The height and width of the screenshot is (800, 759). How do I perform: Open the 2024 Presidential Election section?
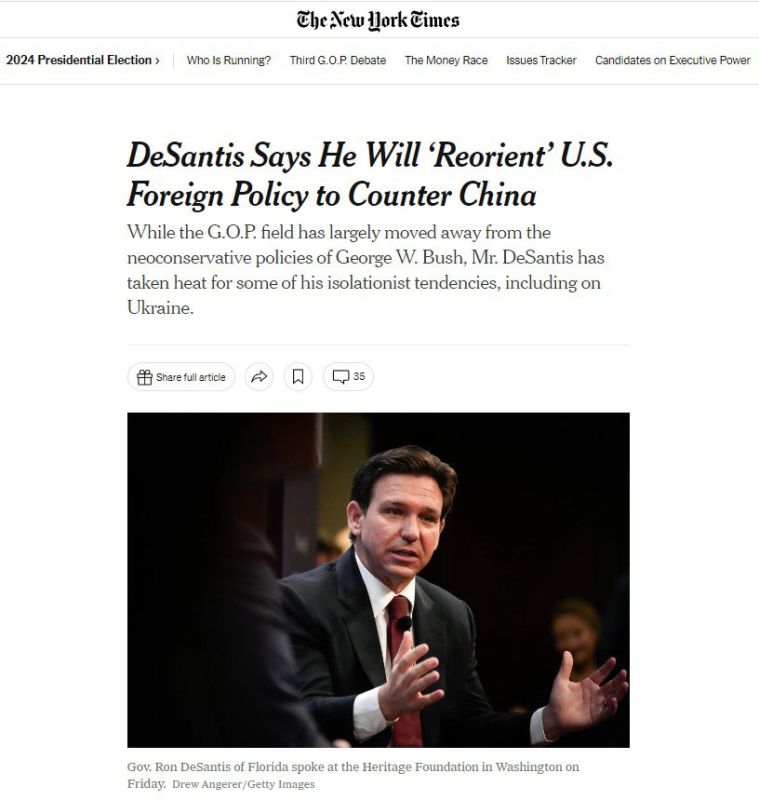[83, 60]
